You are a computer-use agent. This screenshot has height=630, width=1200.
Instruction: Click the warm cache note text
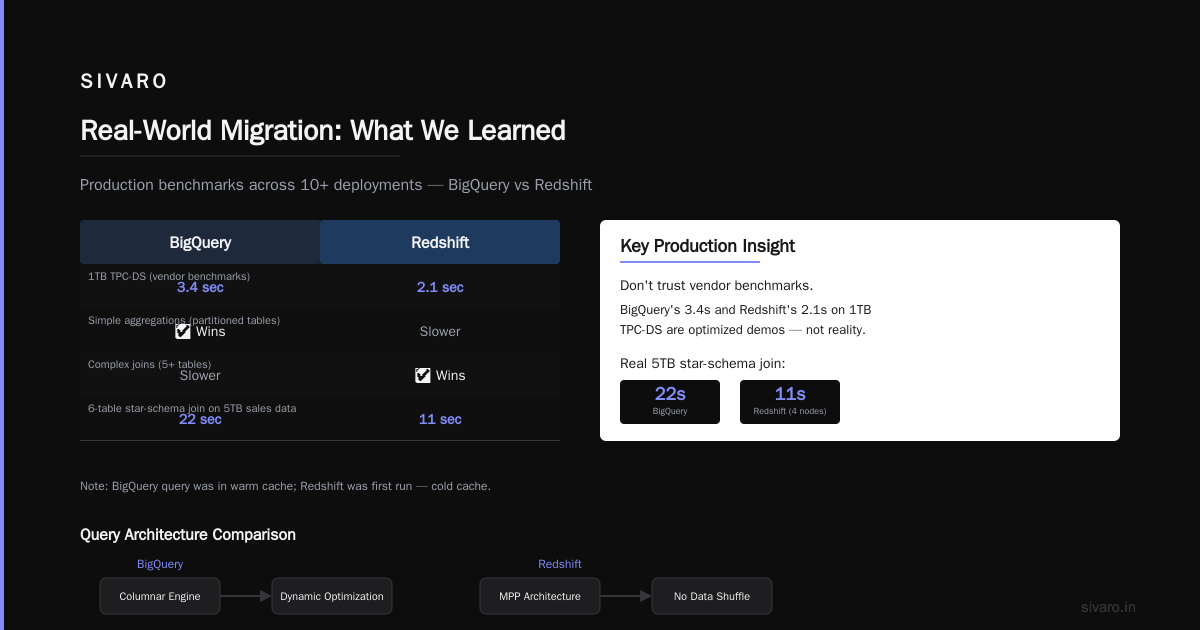click(x=285, y=486)
